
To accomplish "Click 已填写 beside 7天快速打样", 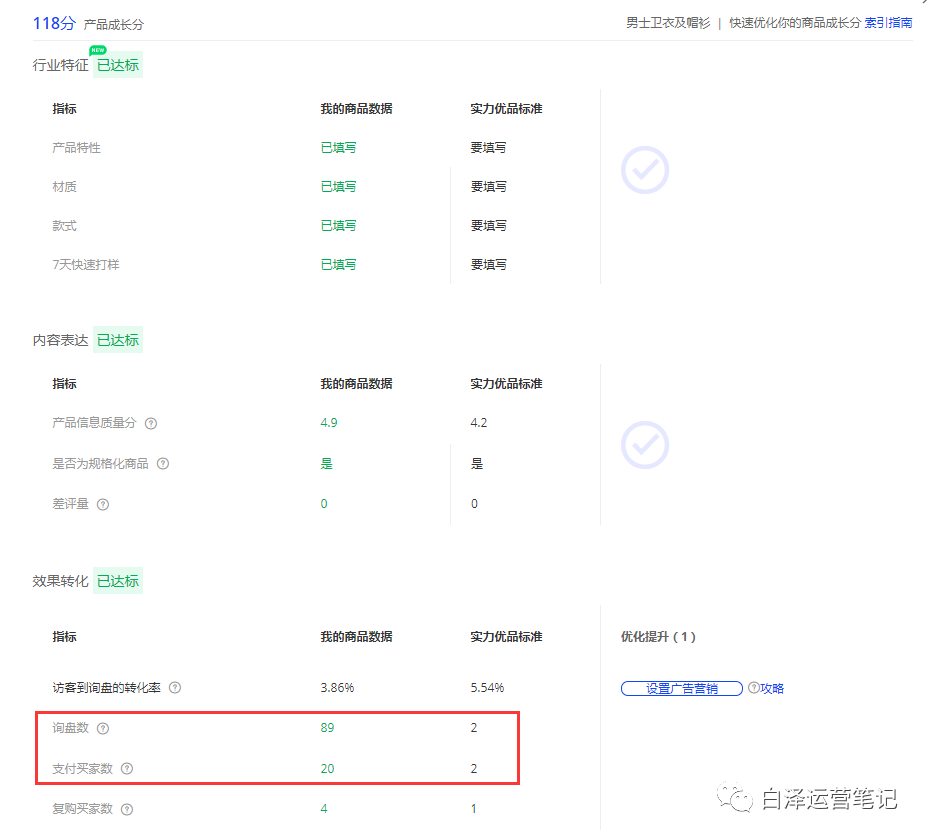I will pos(338,264).
